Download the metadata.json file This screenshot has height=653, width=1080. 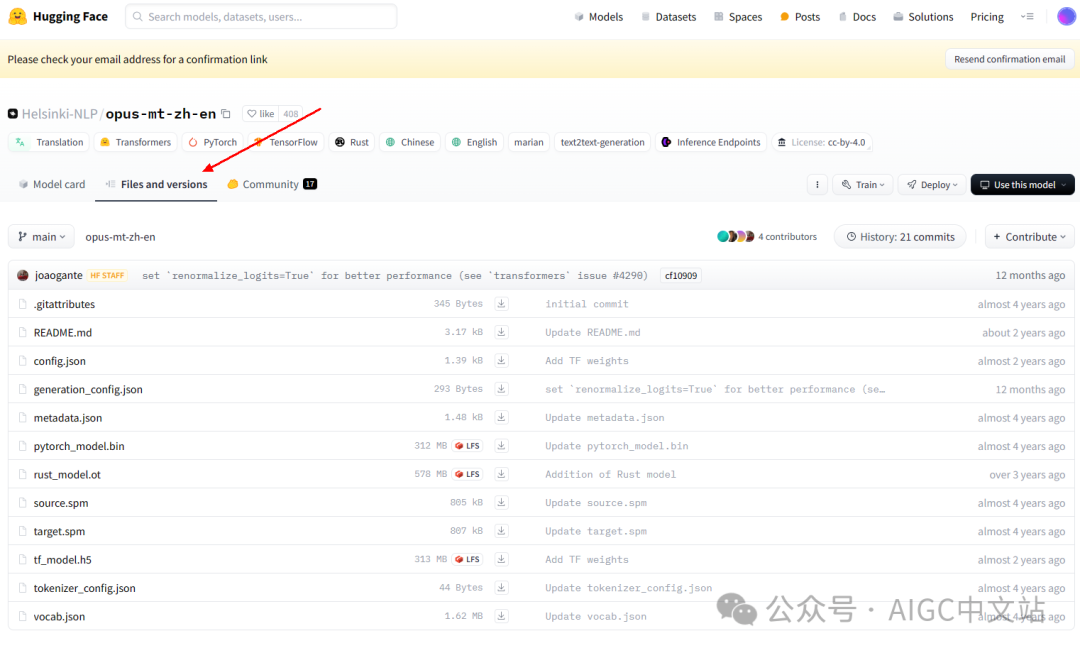501,417
